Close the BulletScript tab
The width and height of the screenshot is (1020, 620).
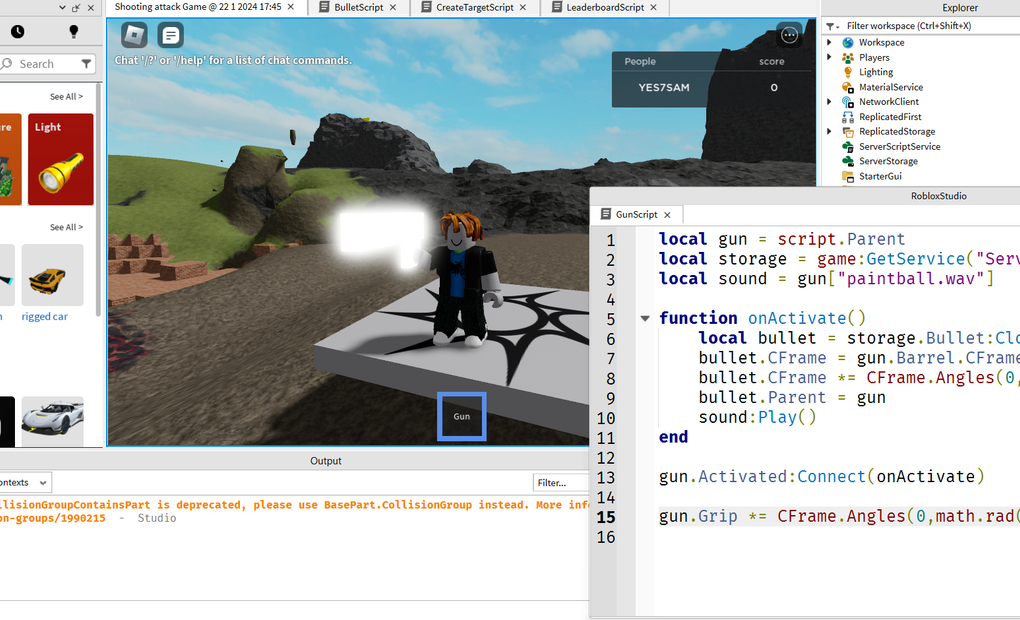[x=393, y=7]
